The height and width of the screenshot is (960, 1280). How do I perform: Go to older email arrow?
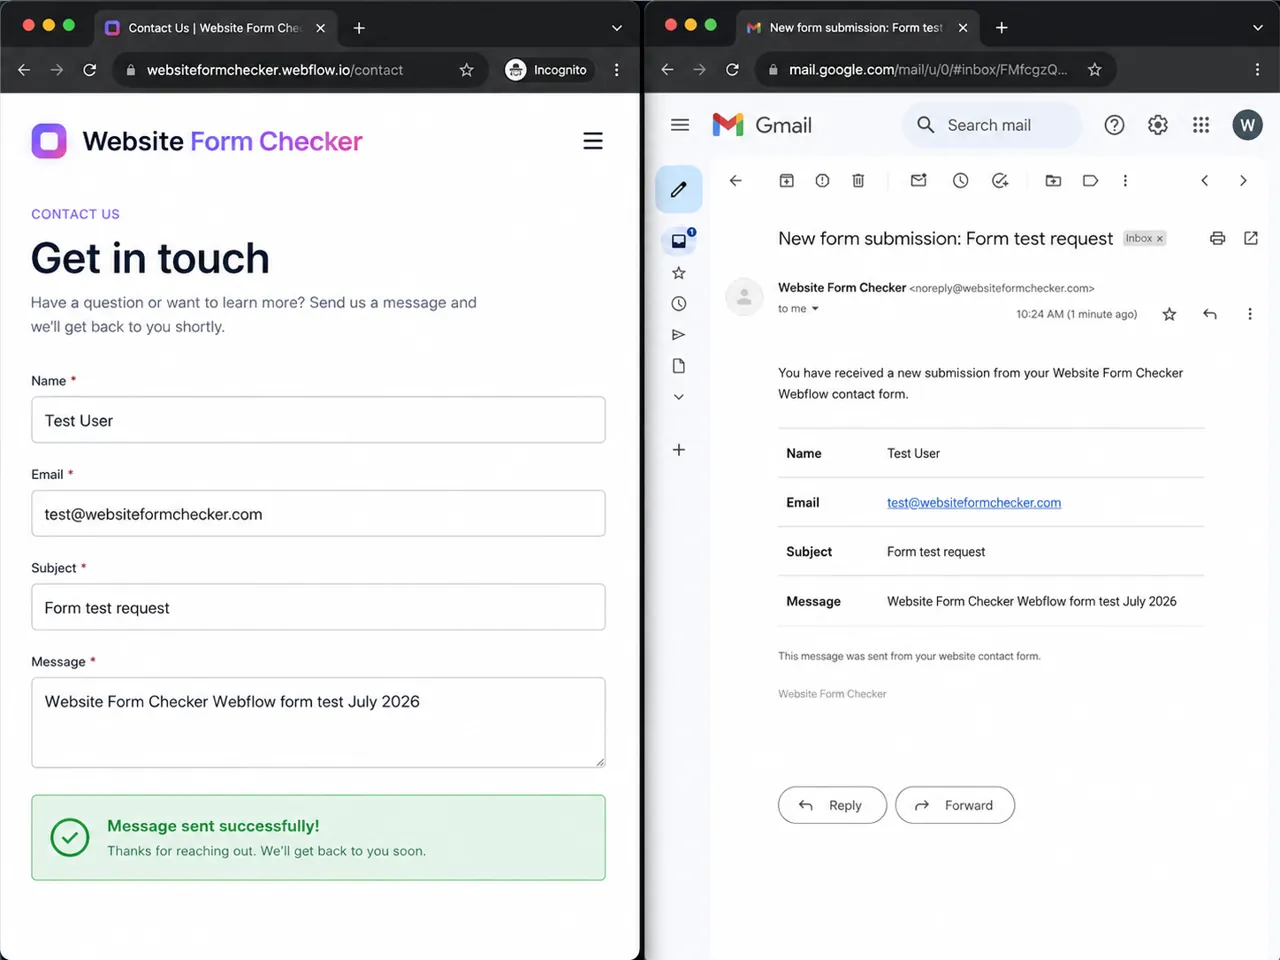(x=1243, y=181)
